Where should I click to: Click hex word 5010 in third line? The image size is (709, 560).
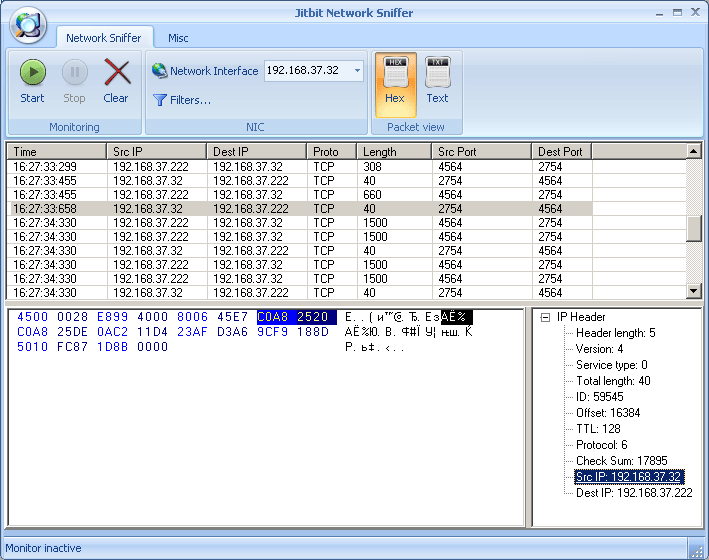pos(33,347)
